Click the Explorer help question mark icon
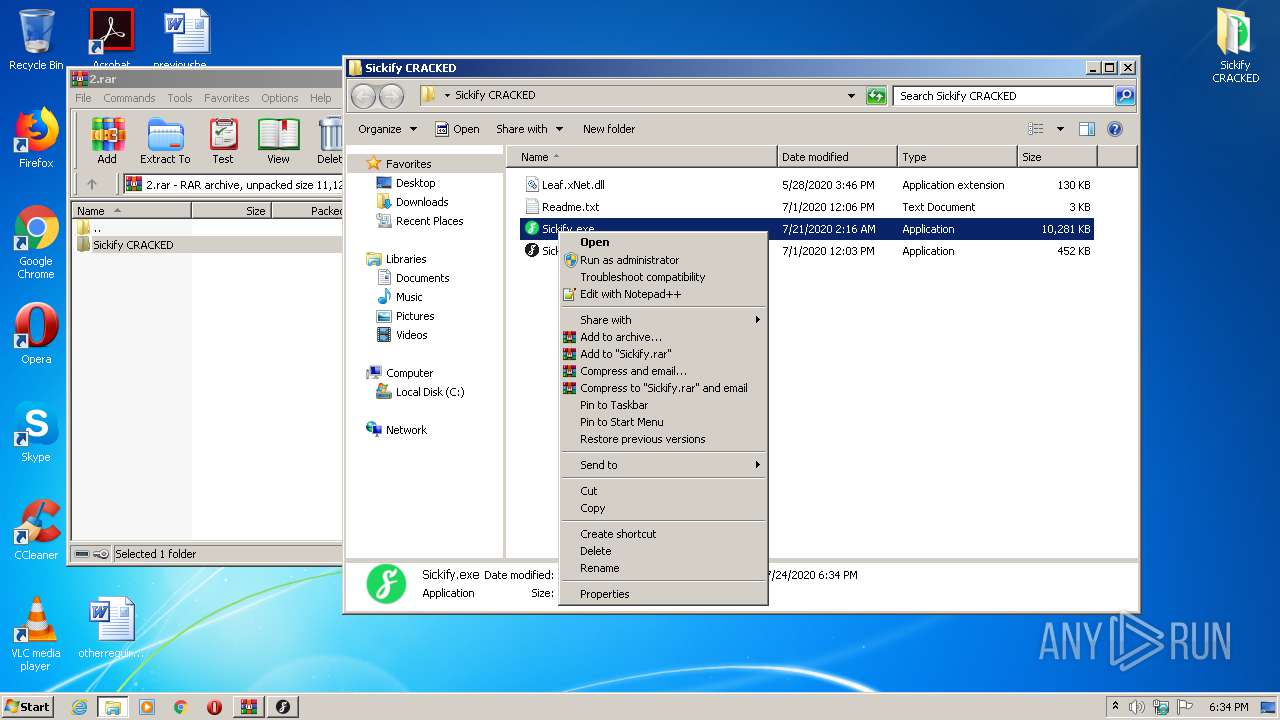Image resolution: width=1280 pixels, height=720 pixels. [x=1115, y=129]
